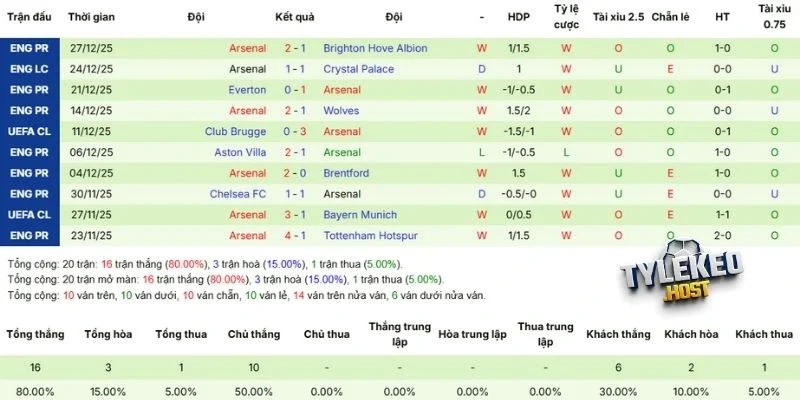Select the Brentford team link
The width and height of the screenshot is (800, 400).
point(346,173)
